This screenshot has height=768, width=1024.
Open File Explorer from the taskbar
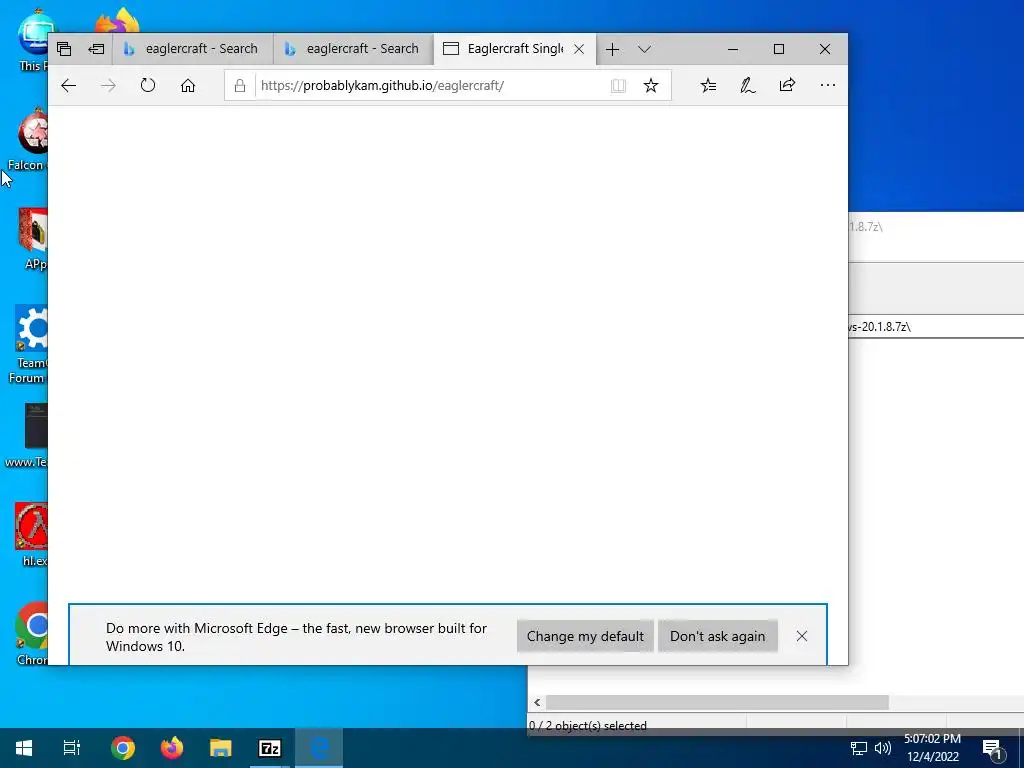(221, 748)
